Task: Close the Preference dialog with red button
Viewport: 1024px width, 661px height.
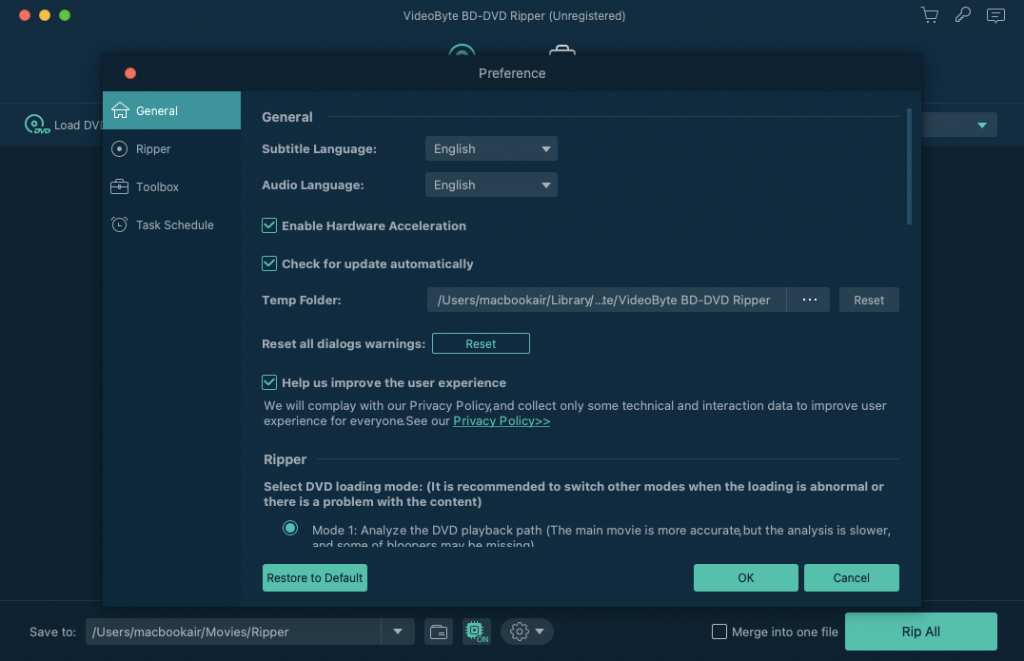Action: pos(131,73)
